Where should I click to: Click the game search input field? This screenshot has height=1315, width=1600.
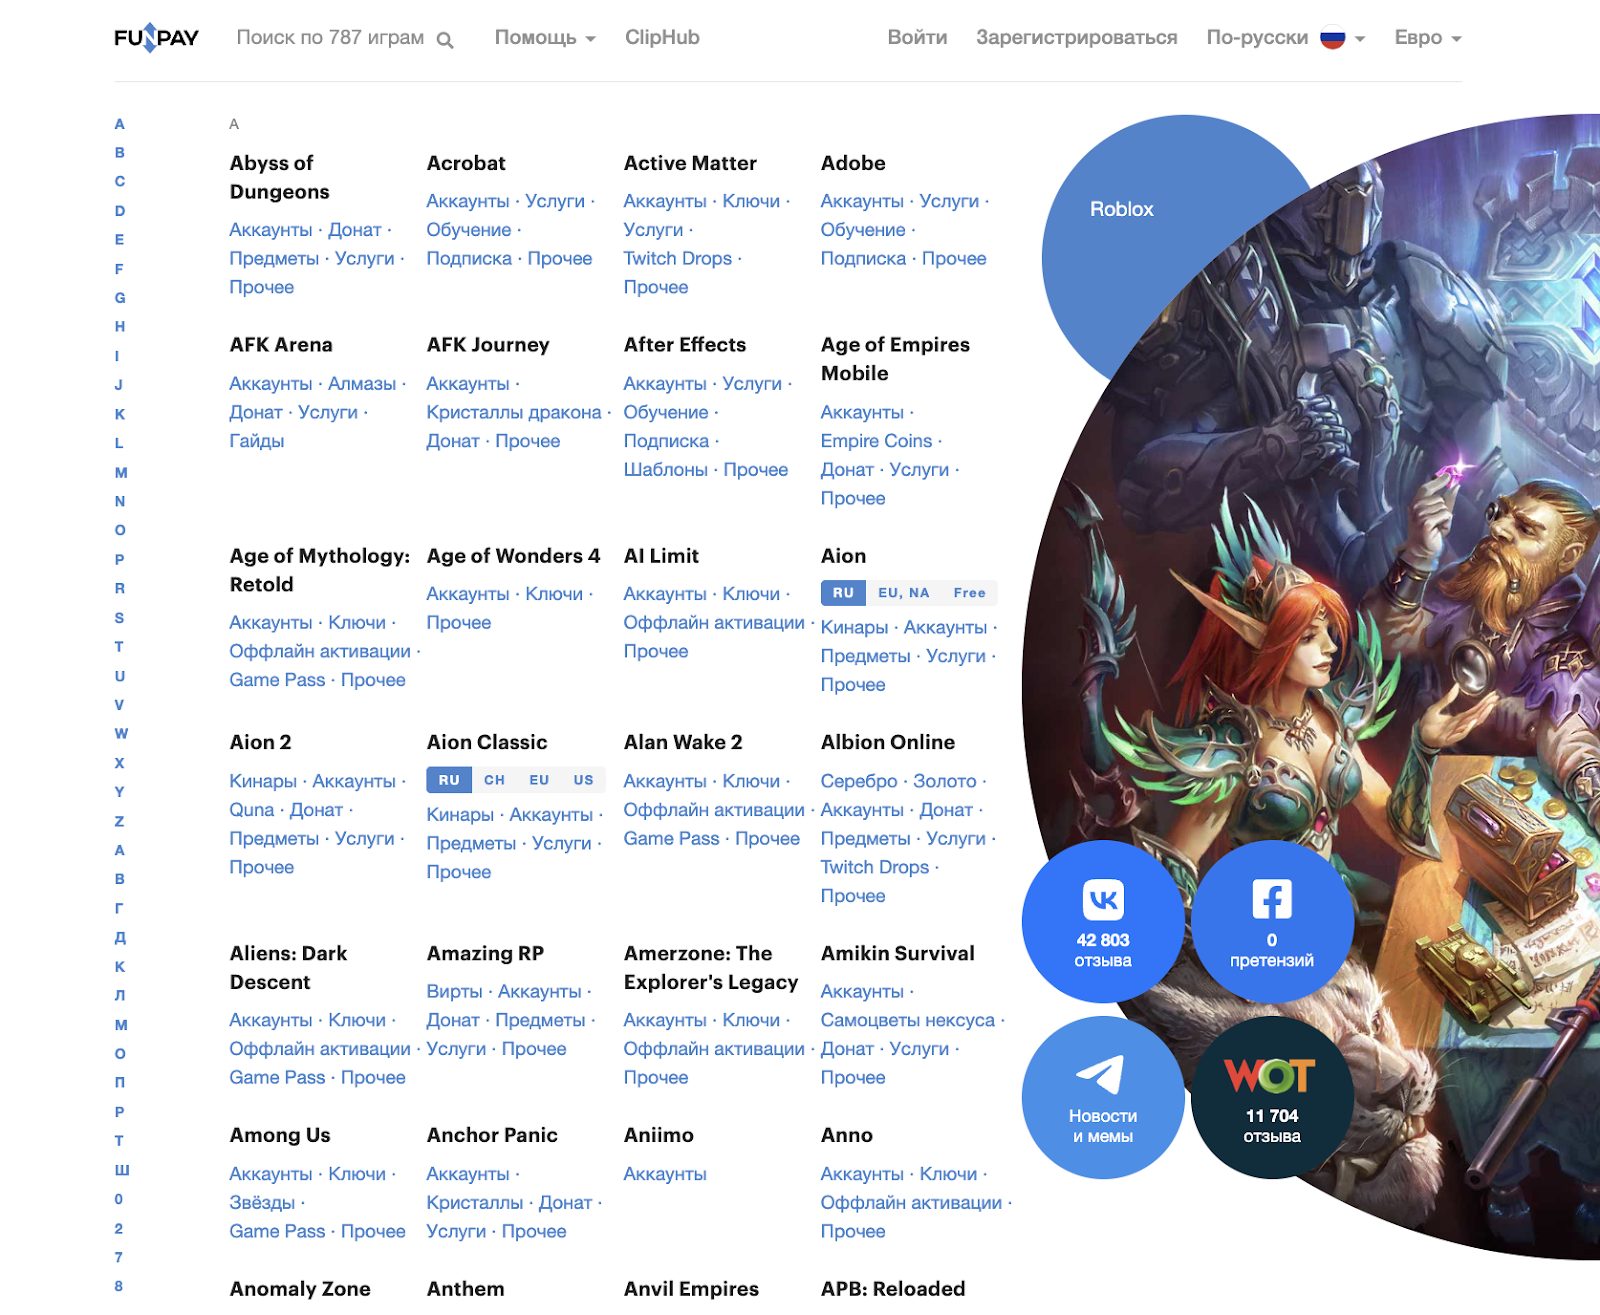tap(330, 38)
